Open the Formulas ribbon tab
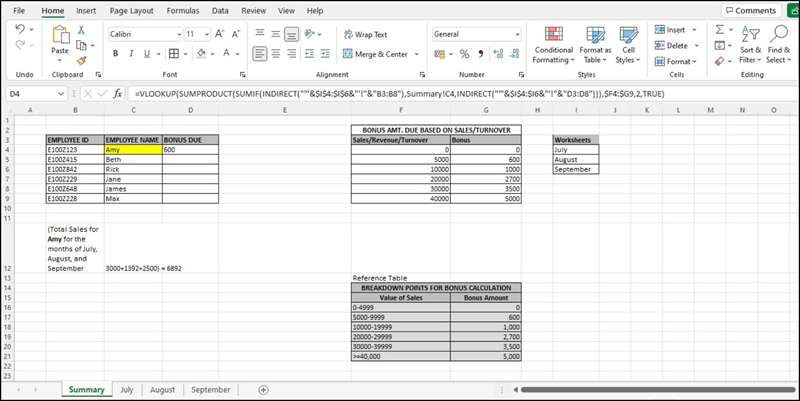 [182, 10]
